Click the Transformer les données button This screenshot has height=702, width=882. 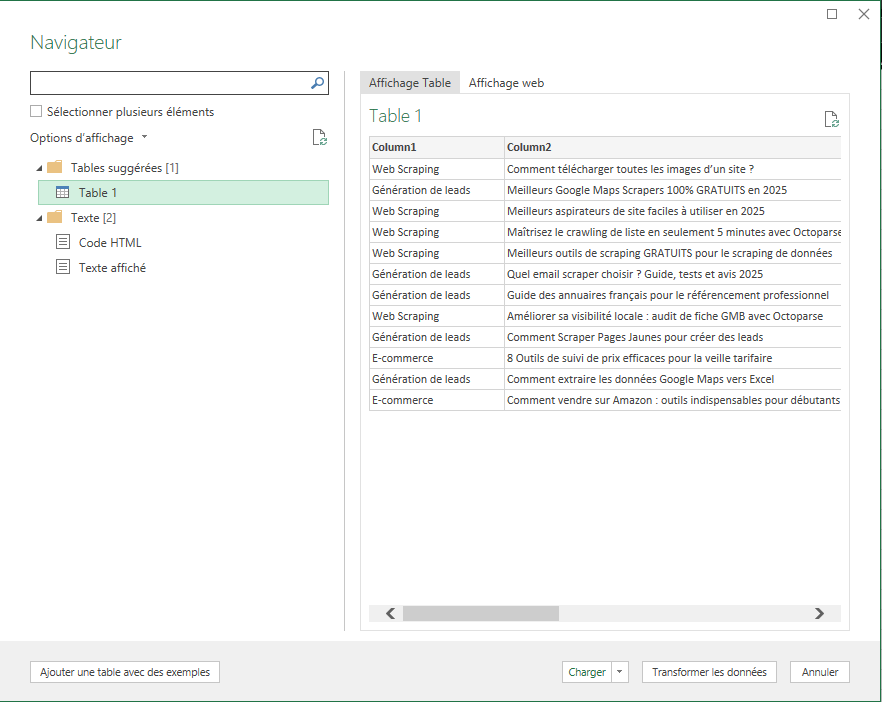coord(709,672)
